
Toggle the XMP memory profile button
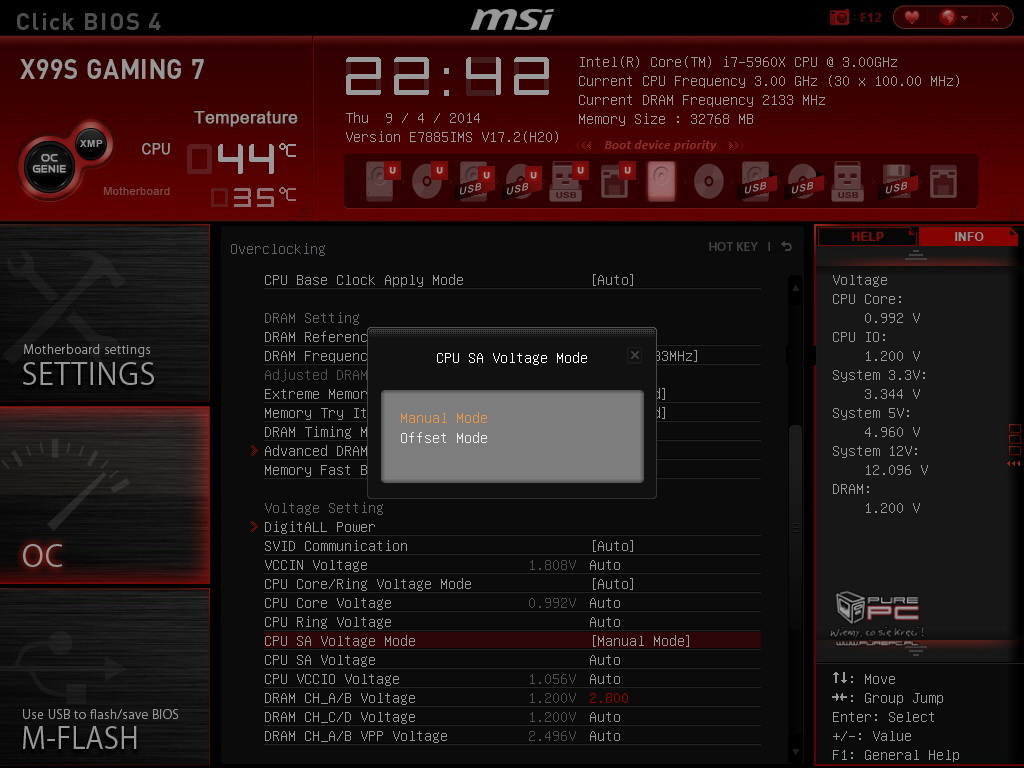point(91,144)
